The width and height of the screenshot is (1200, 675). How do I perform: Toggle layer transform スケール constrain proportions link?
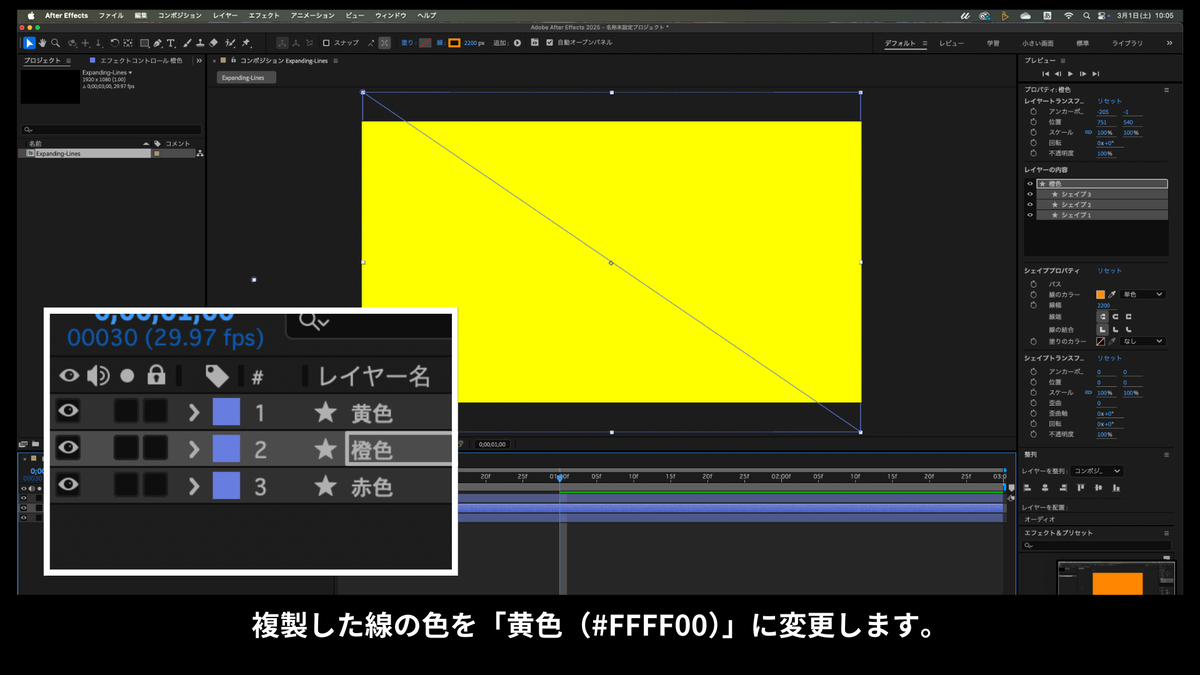pyautogui.click(x=1088, y=132)
